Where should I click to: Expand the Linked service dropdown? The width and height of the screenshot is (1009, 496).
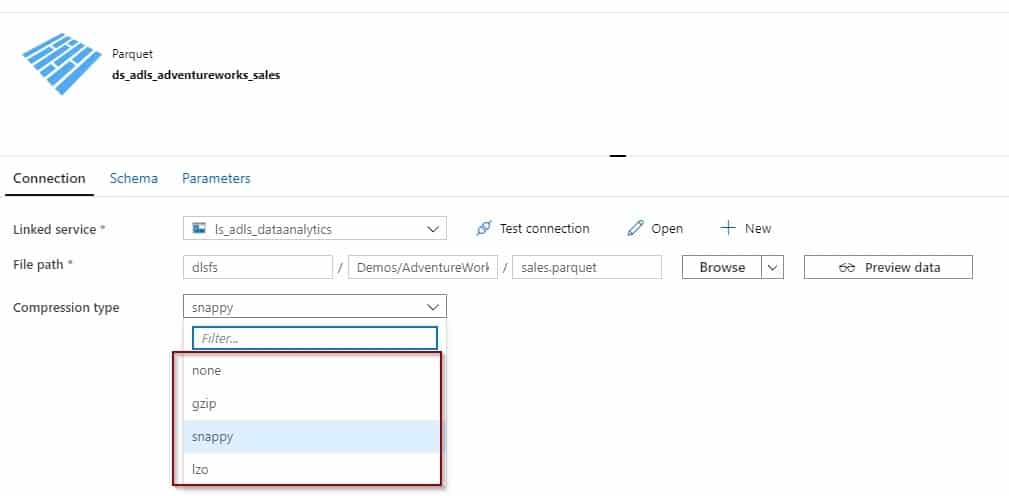[432, 229]
